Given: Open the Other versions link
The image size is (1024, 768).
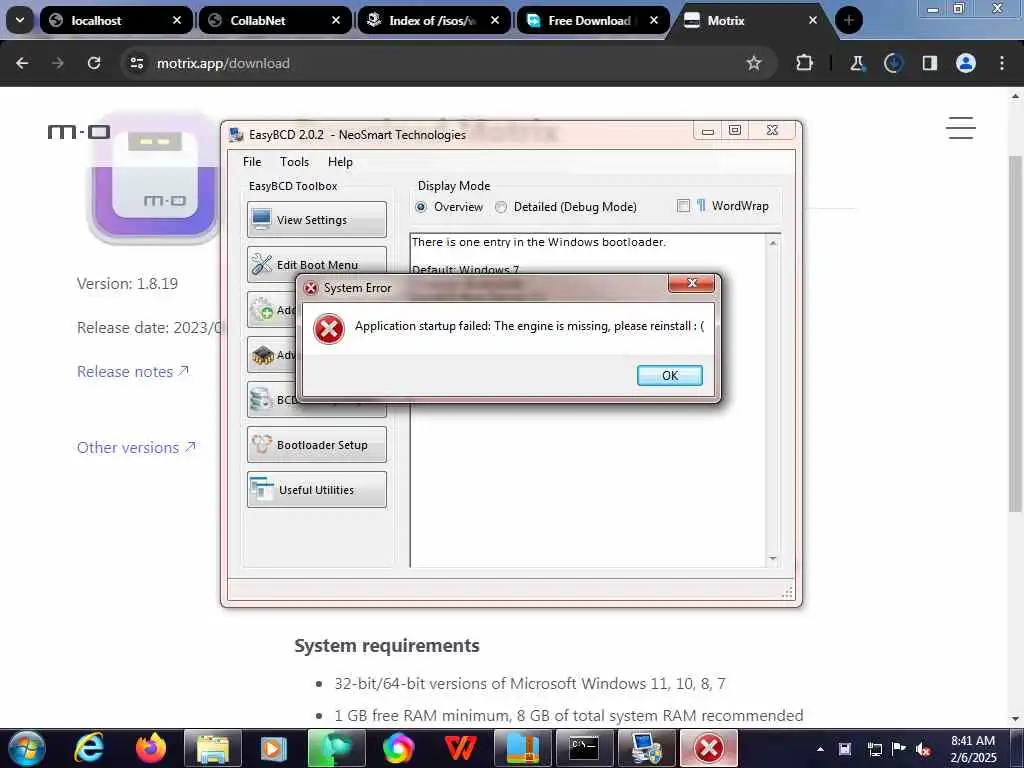Looking at the screenshot, I should click(x=136, y=447).
